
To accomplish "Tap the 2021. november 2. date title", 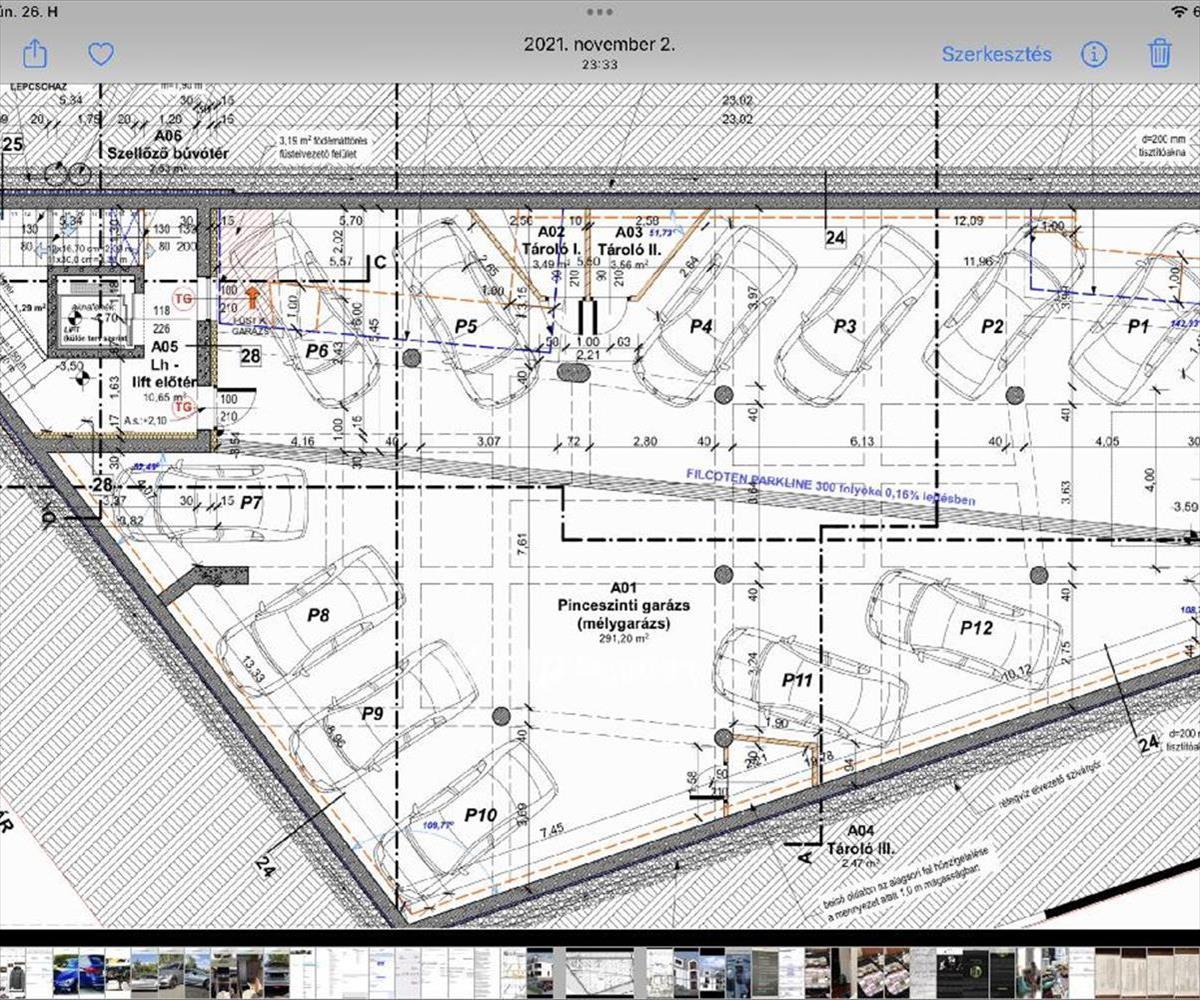I will (x=599, y=45).
